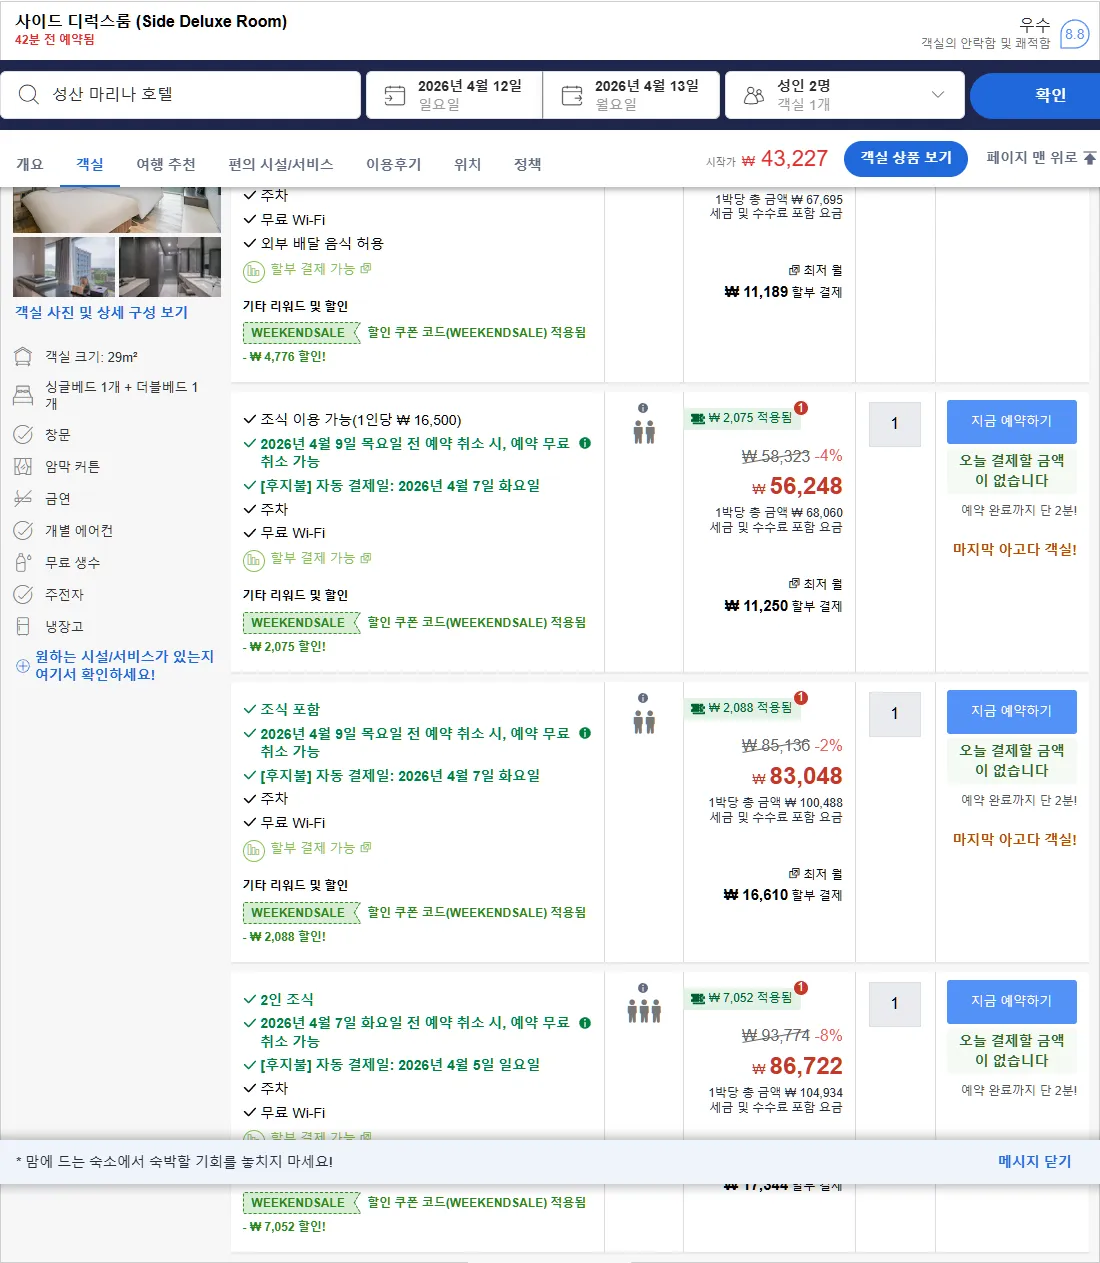Open room quantity selector in 83,048 row
The image size is (1100, 1263).
895,714
